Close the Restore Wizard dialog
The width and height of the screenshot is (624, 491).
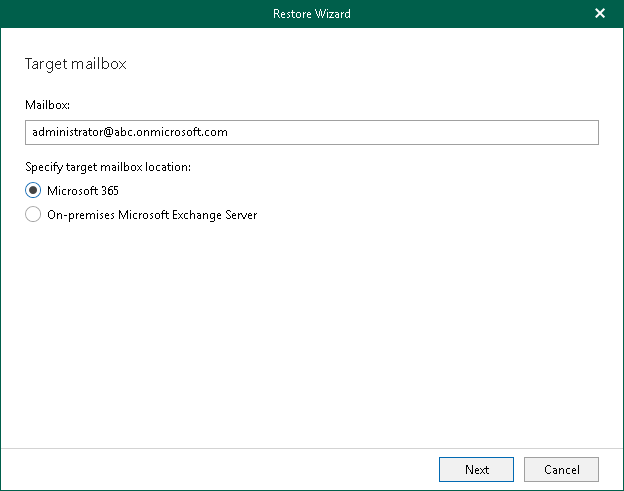[600, 14]
